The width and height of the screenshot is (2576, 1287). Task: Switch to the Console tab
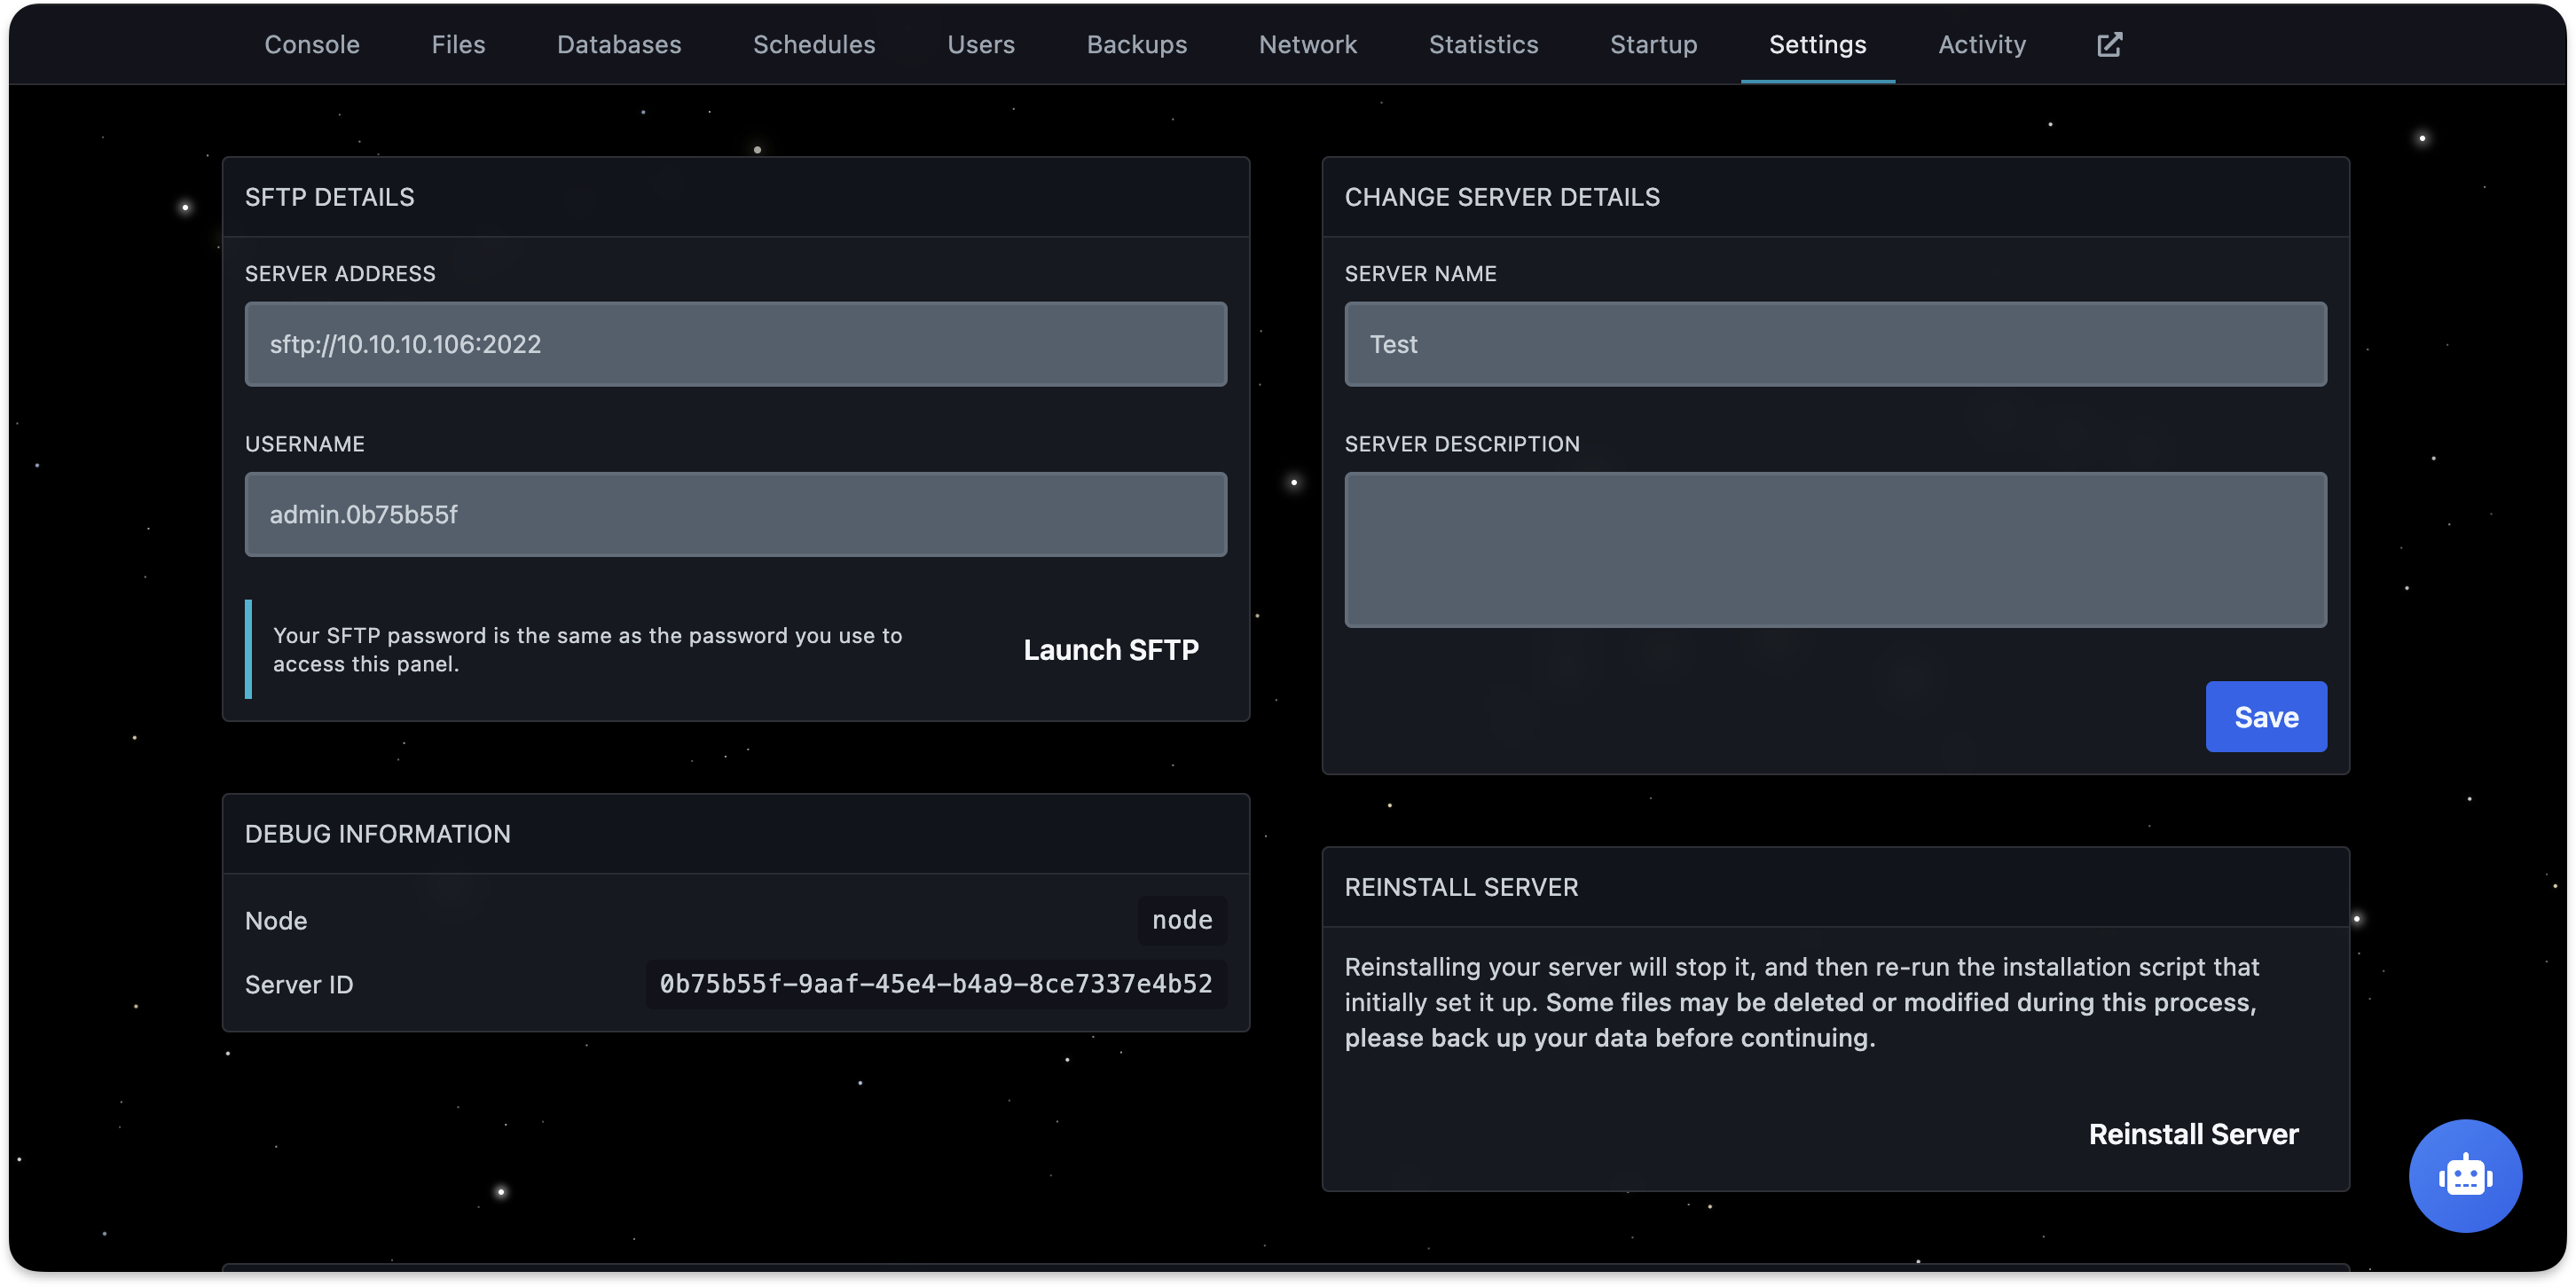312,45
